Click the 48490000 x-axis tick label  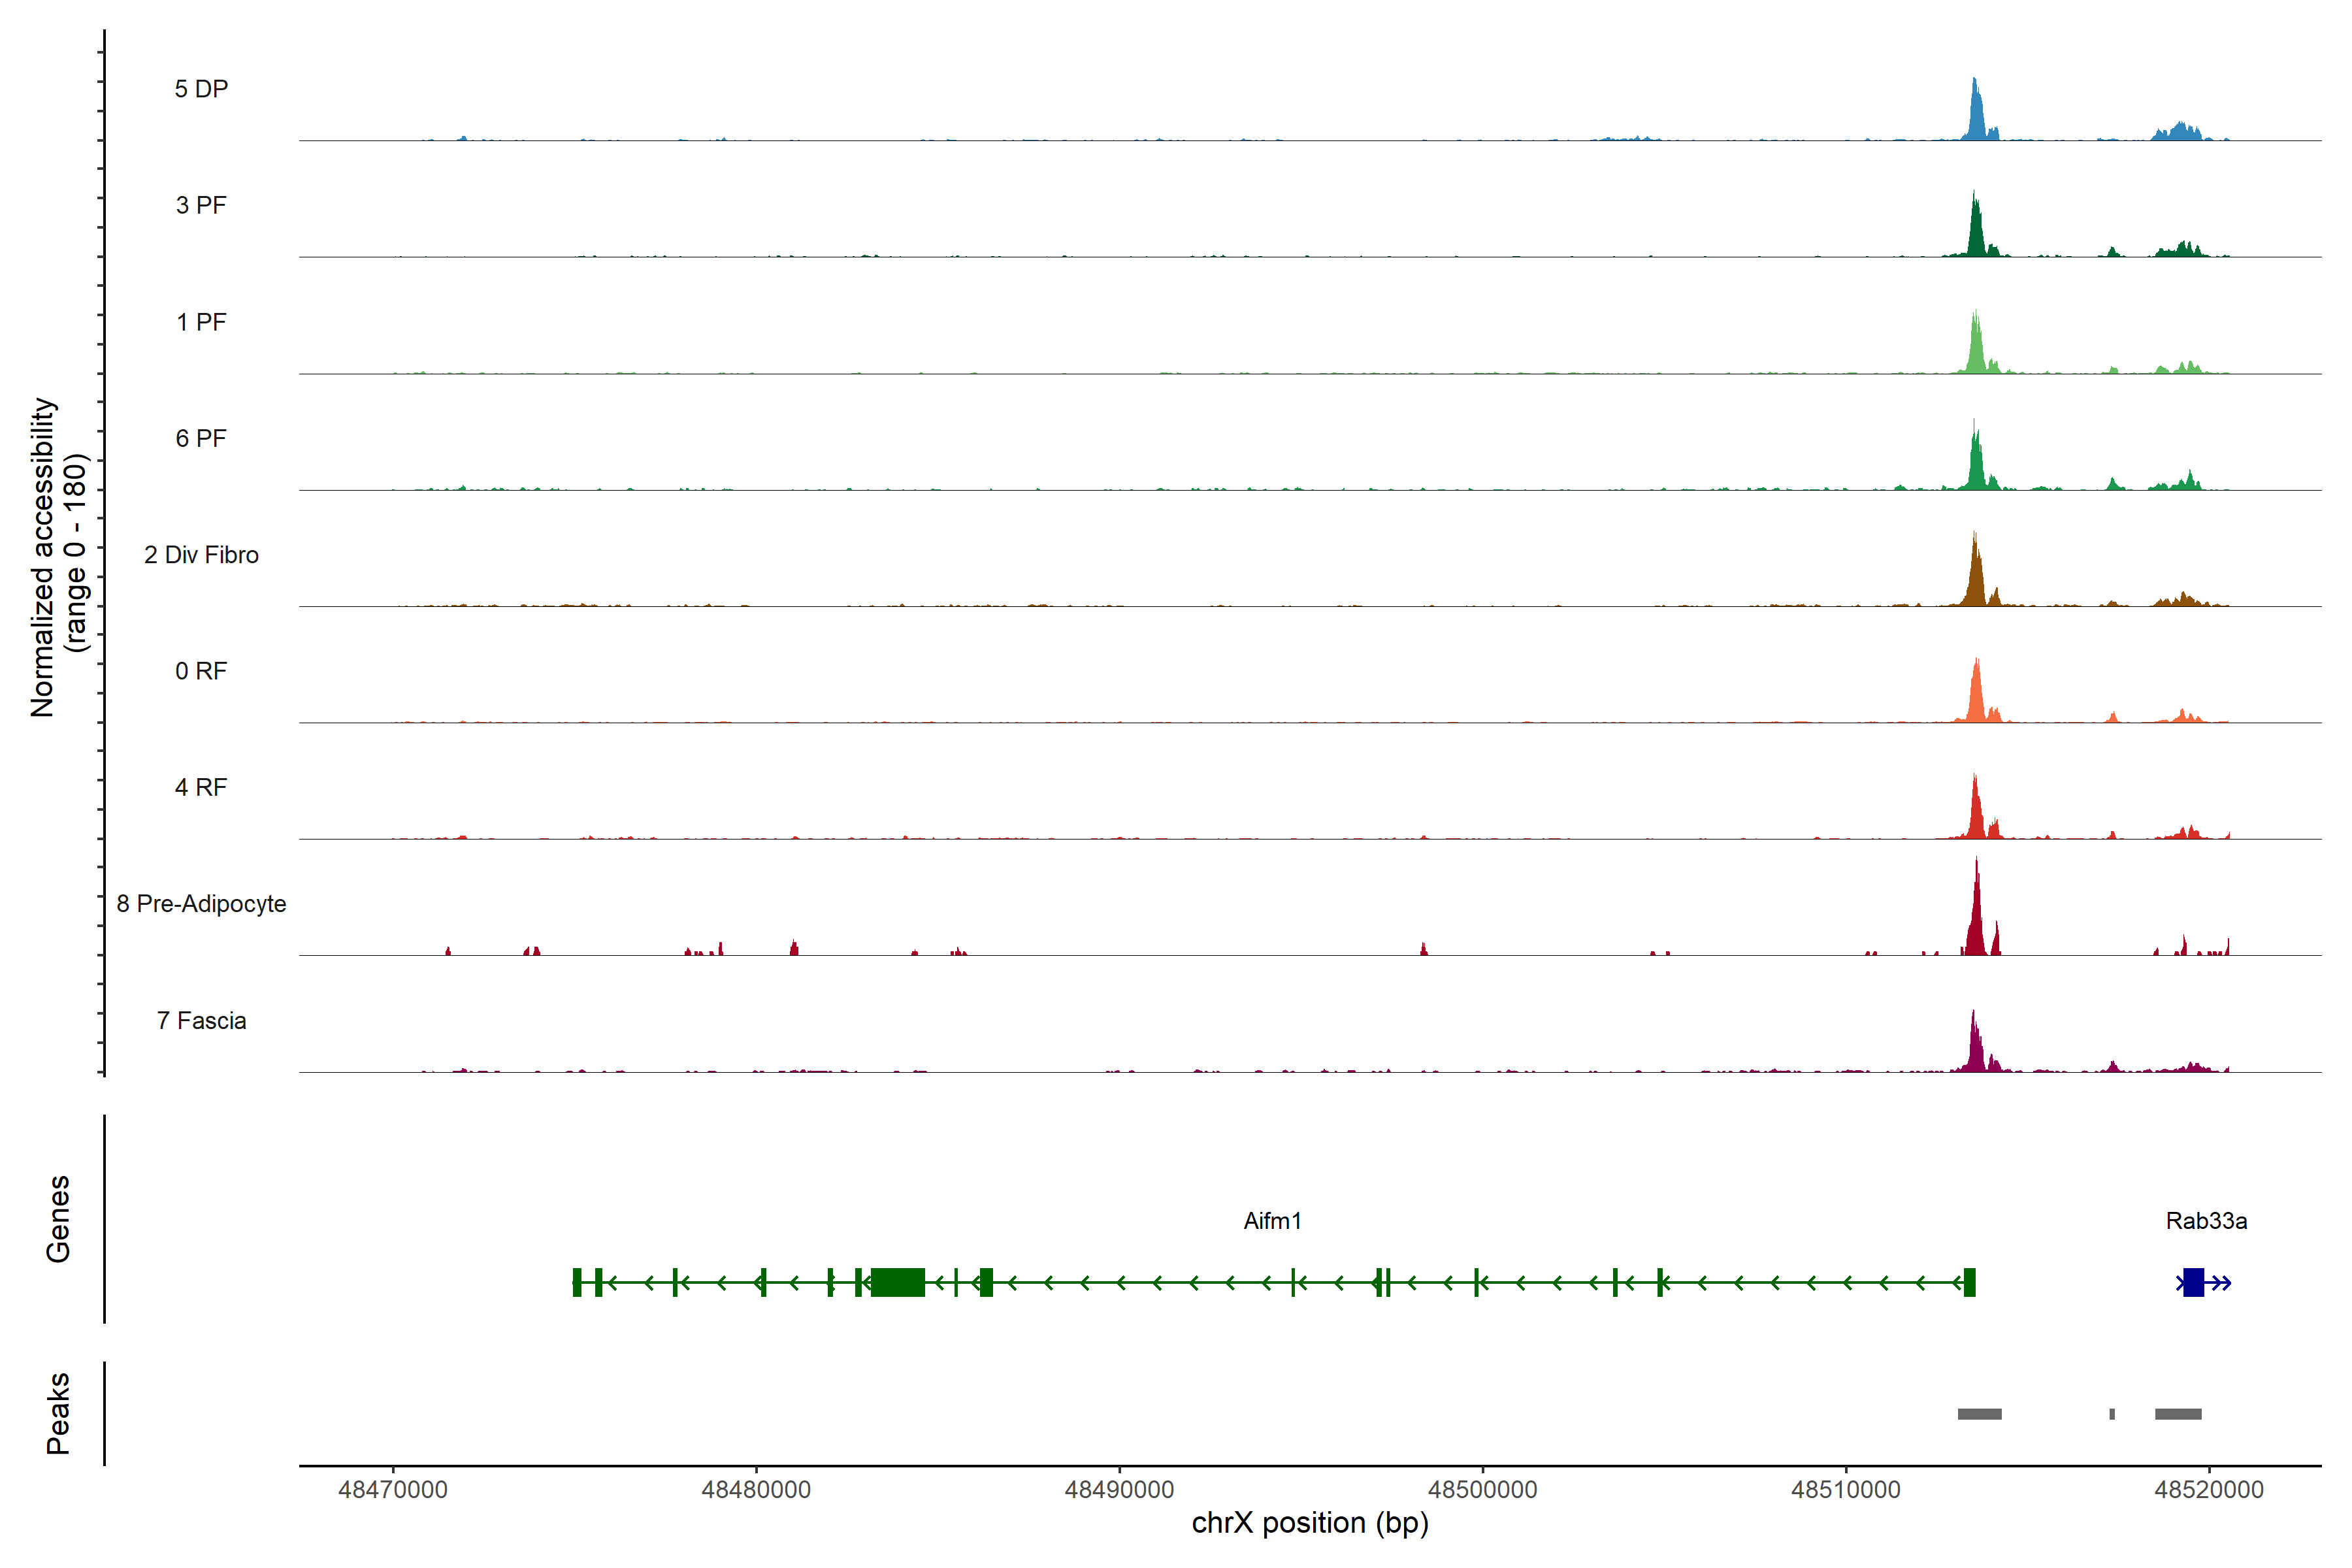[1119, 1490]
